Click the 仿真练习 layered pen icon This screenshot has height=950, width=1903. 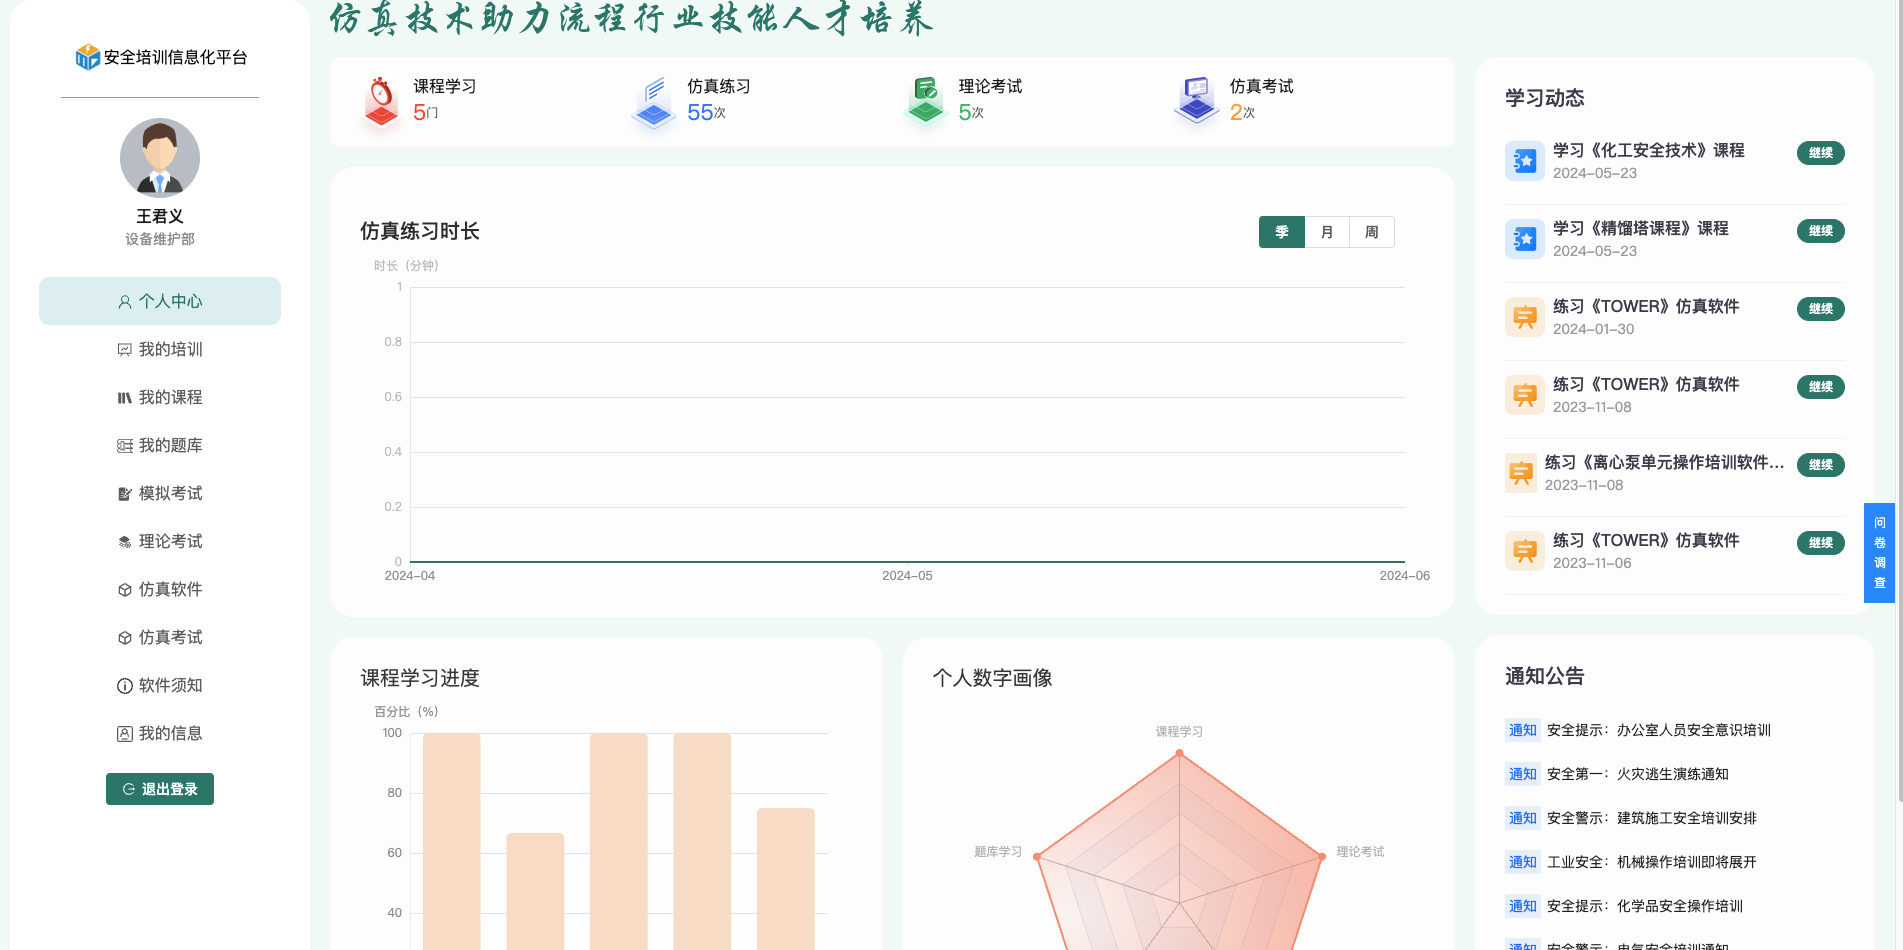654,101
